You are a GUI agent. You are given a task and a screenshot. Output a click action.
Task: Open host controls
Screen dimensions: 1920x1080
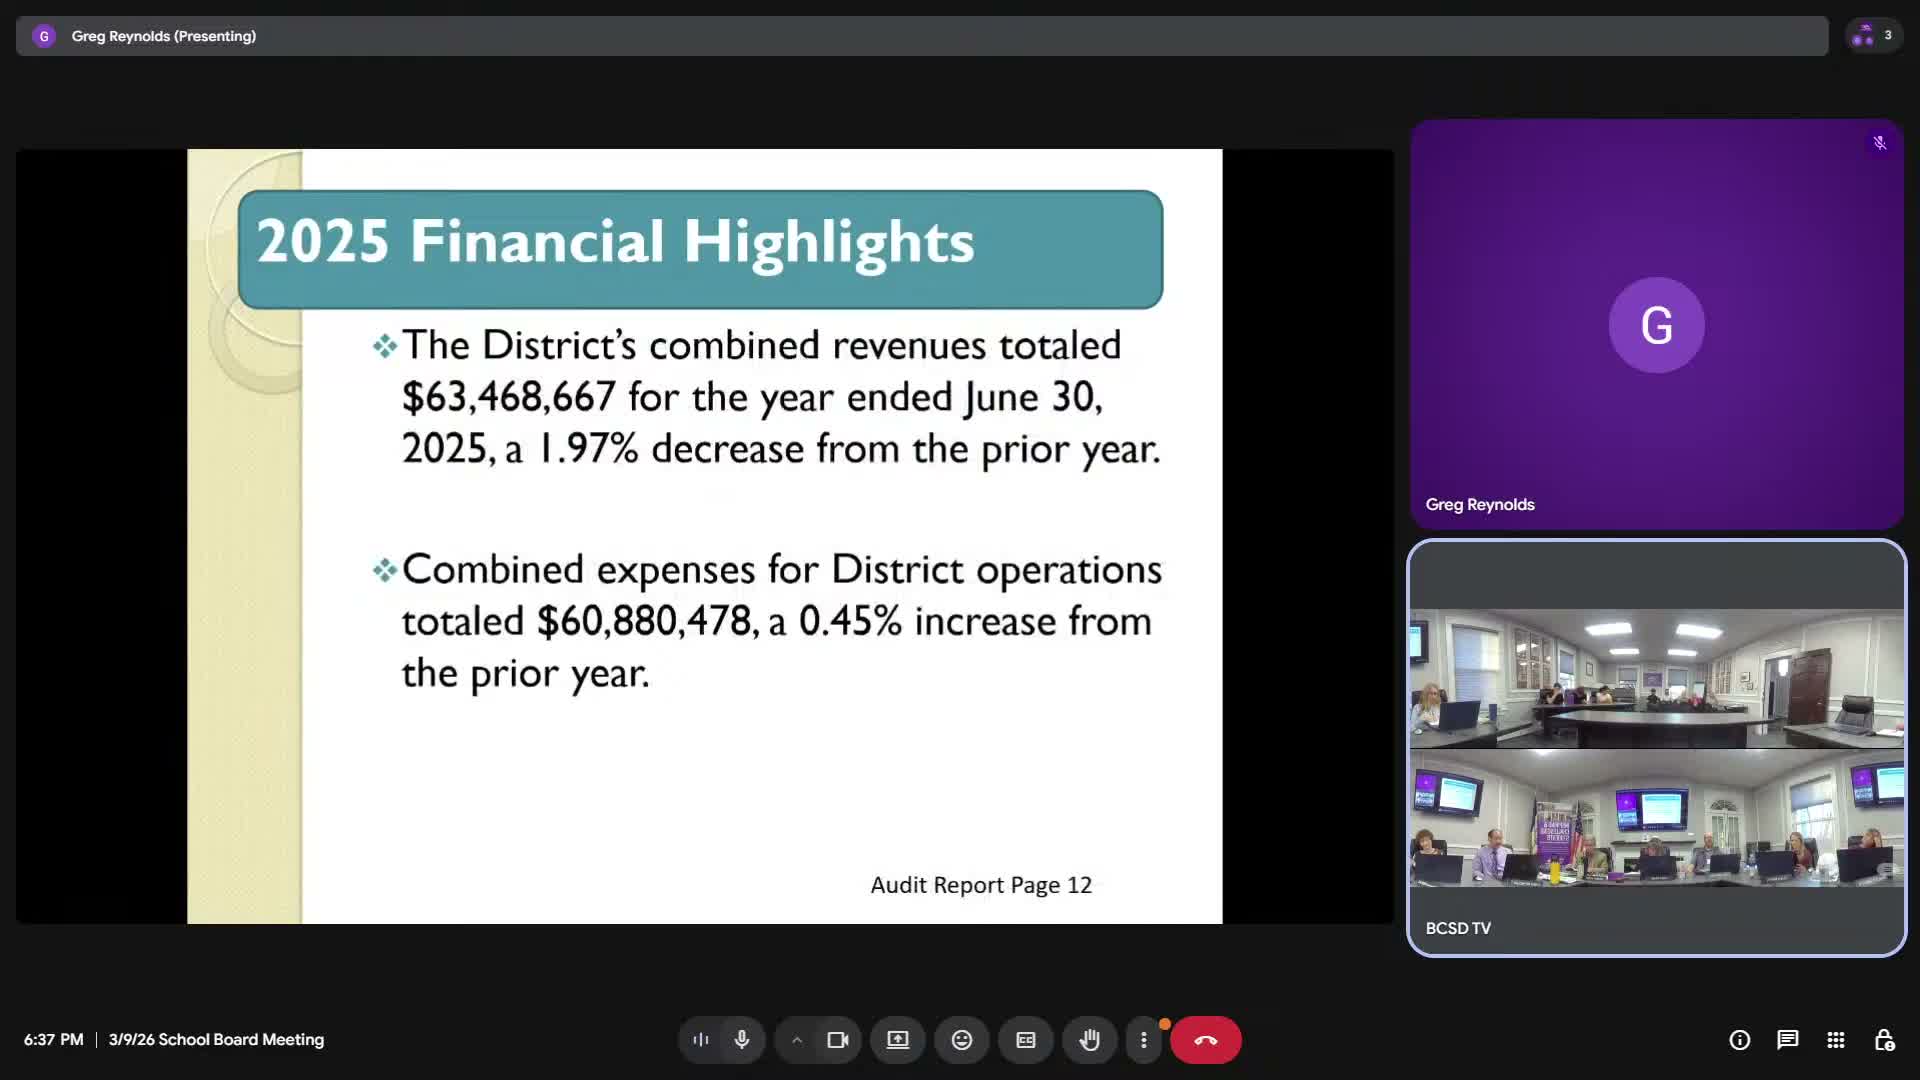pos(1886,1040)
